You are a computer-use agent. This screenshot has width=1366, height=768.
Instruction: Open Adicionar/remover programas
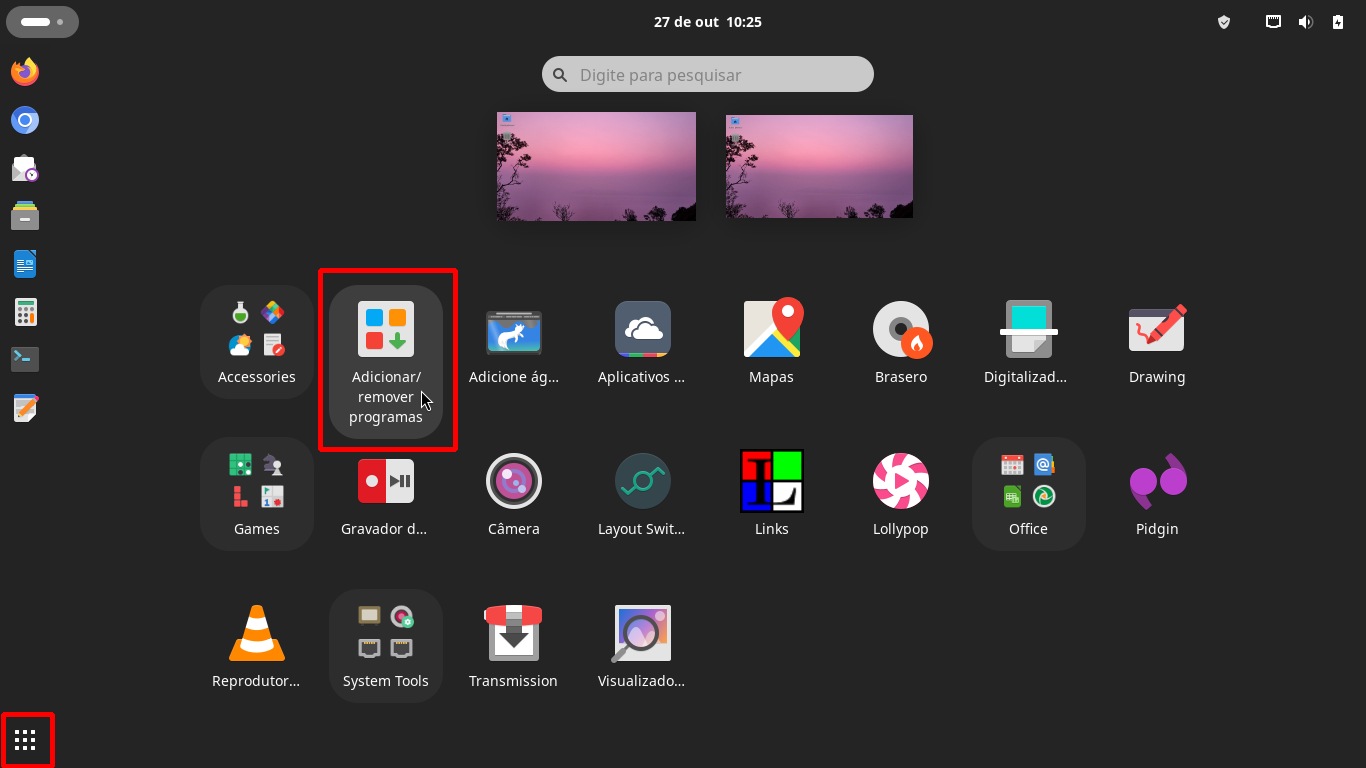[386, 330]
